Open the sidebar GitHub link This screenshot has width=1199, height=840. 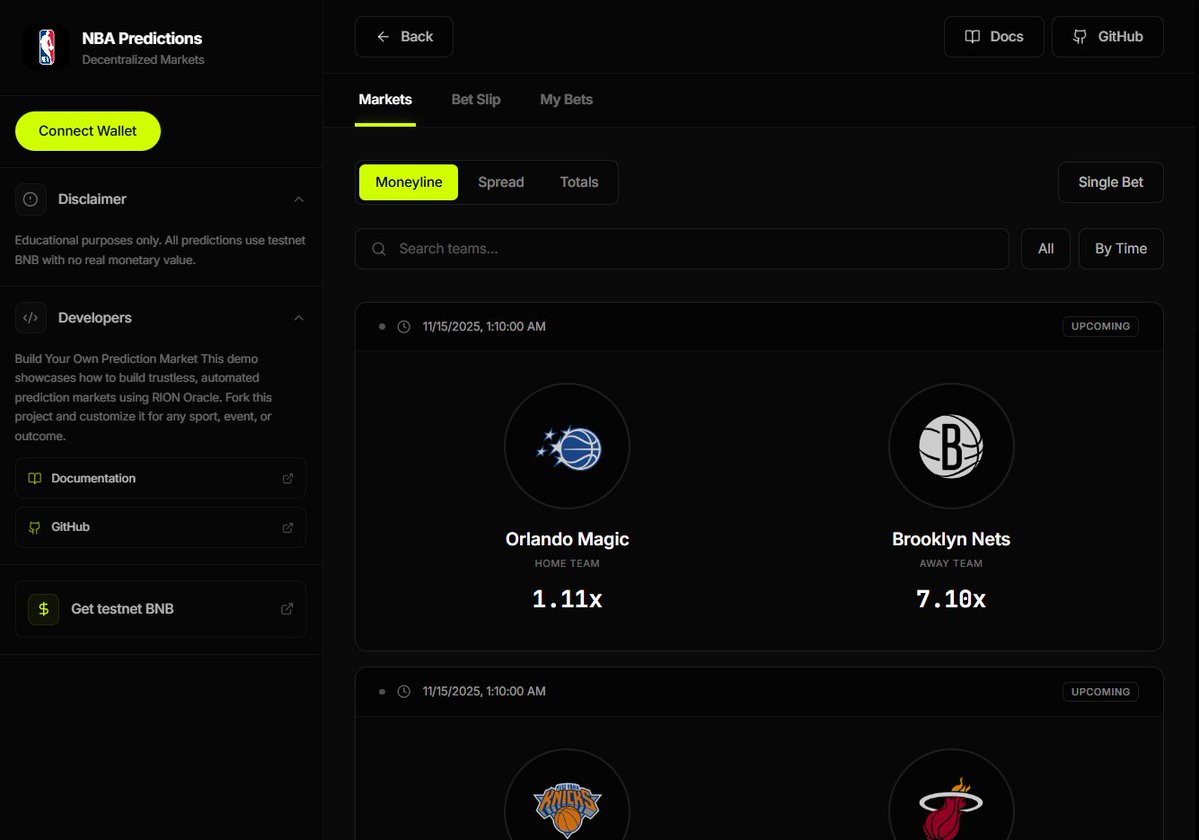161,527
